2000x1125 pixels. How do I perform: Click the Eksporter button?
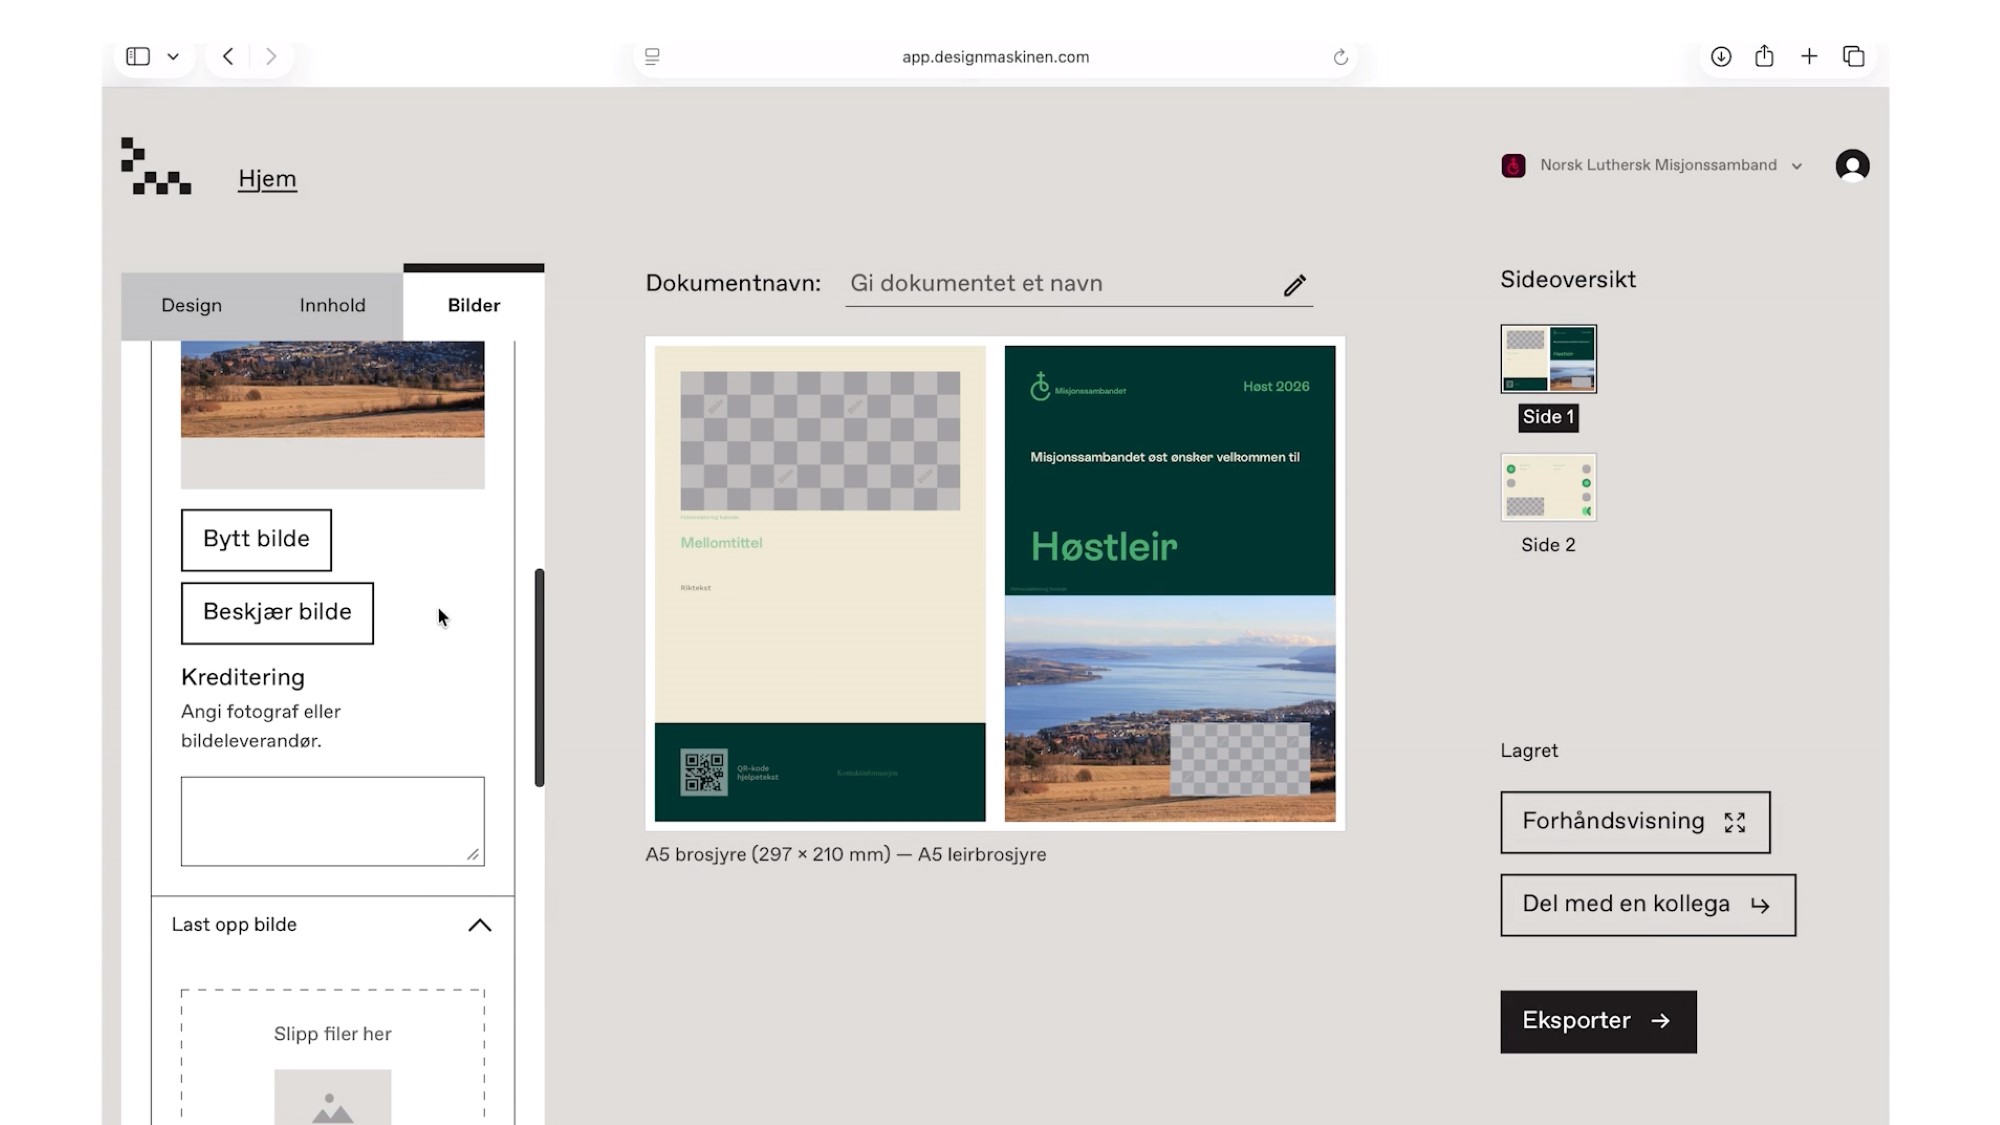pyautogui.click(x=1598, y=1021)
